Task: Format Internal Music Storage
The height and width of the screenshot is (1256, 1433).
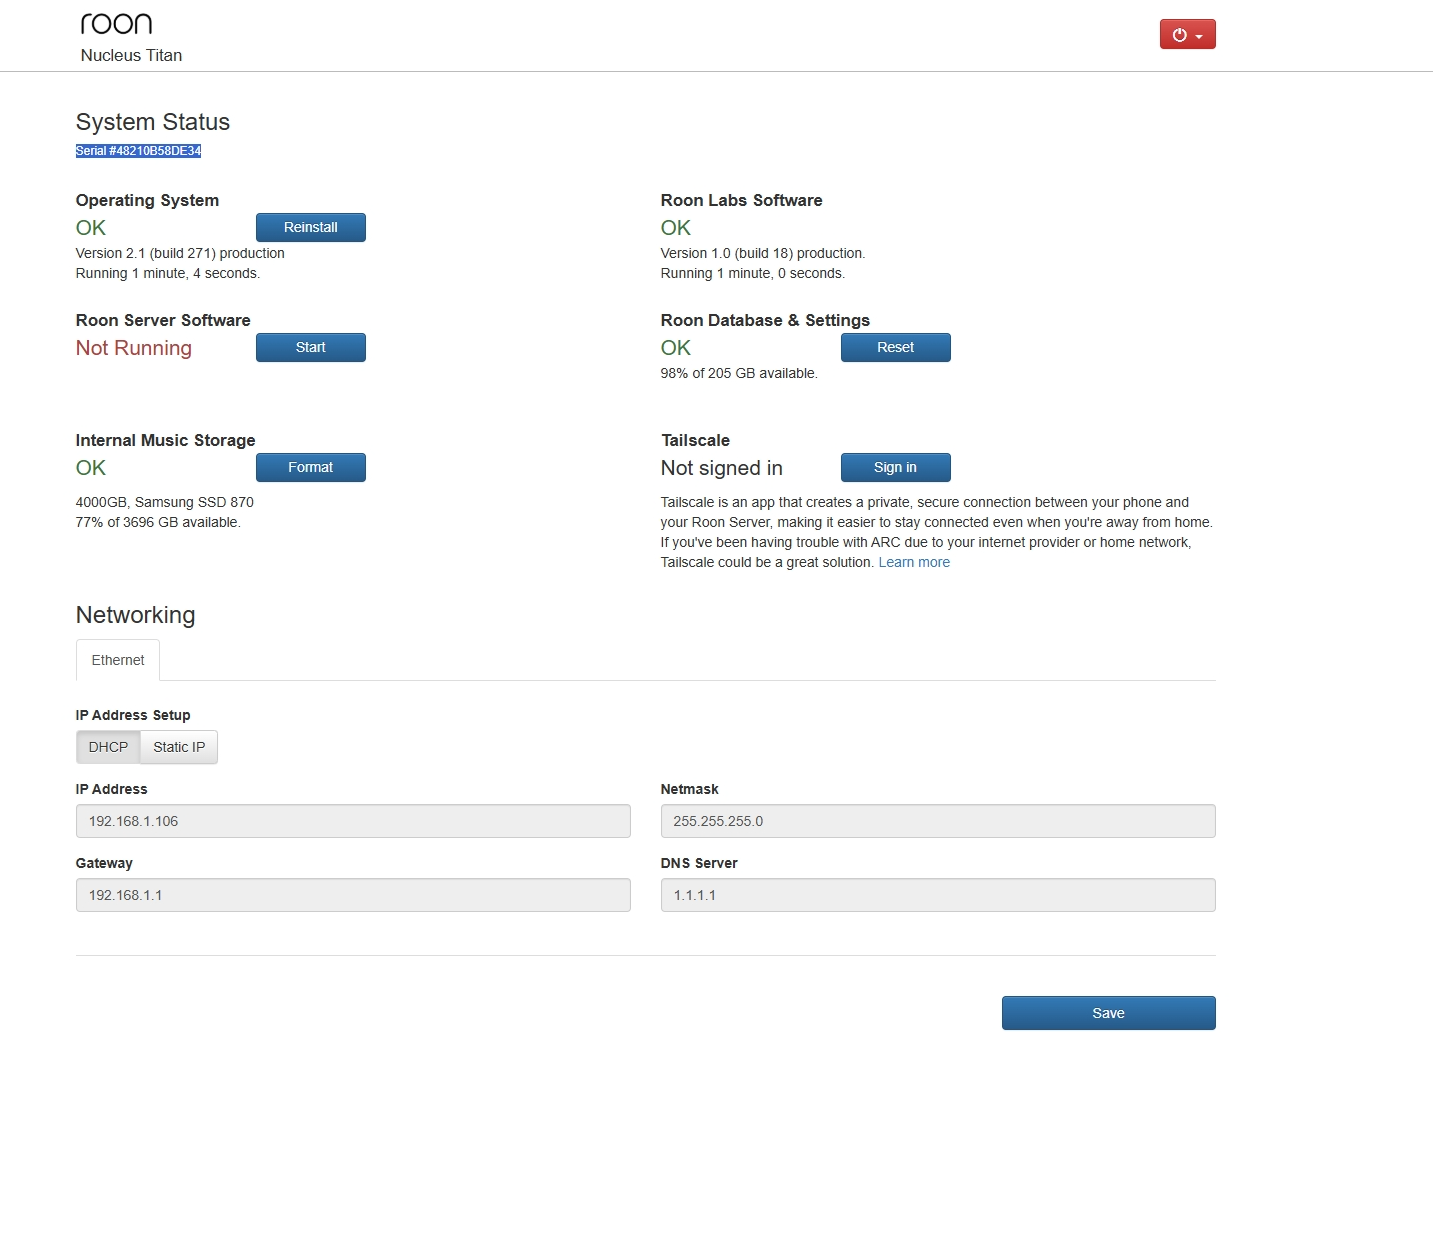Action: pos(310,467)
